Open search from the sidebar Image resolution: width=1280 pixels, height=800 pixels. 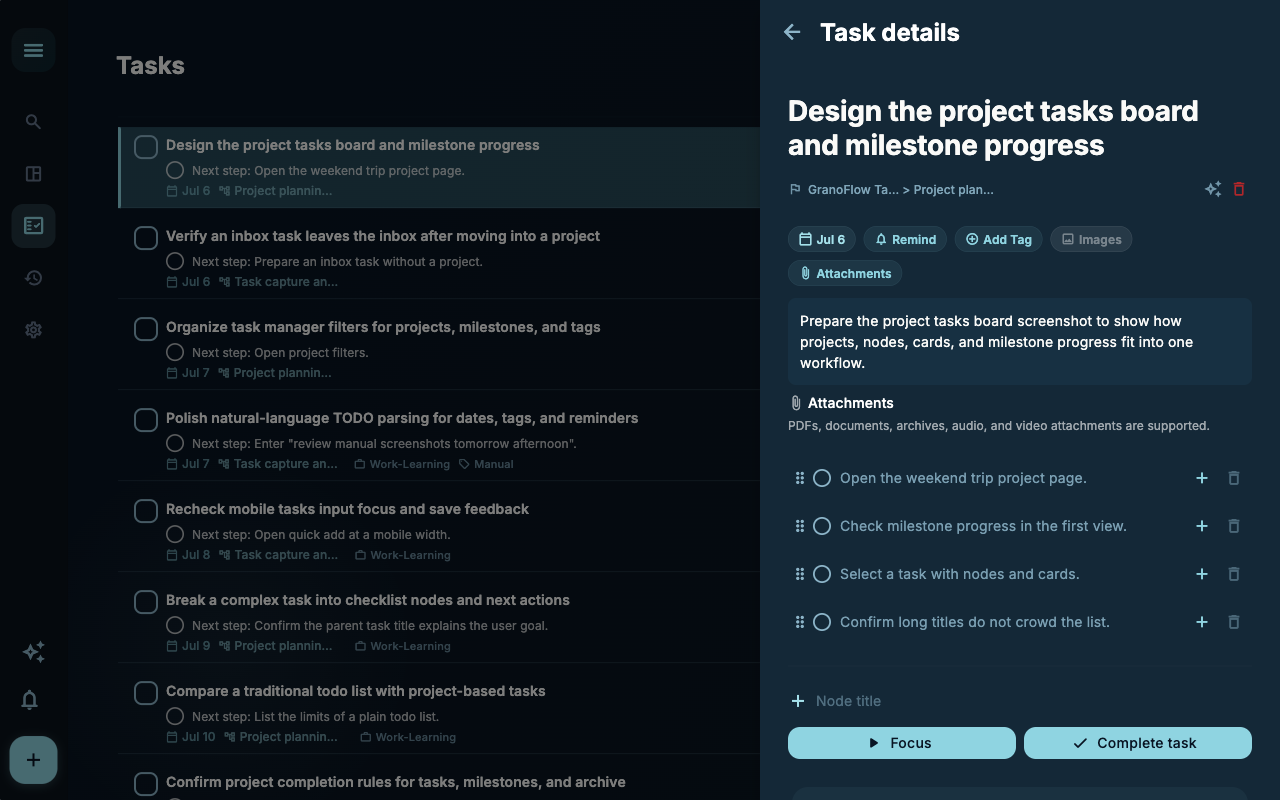[x=33, y=122]
